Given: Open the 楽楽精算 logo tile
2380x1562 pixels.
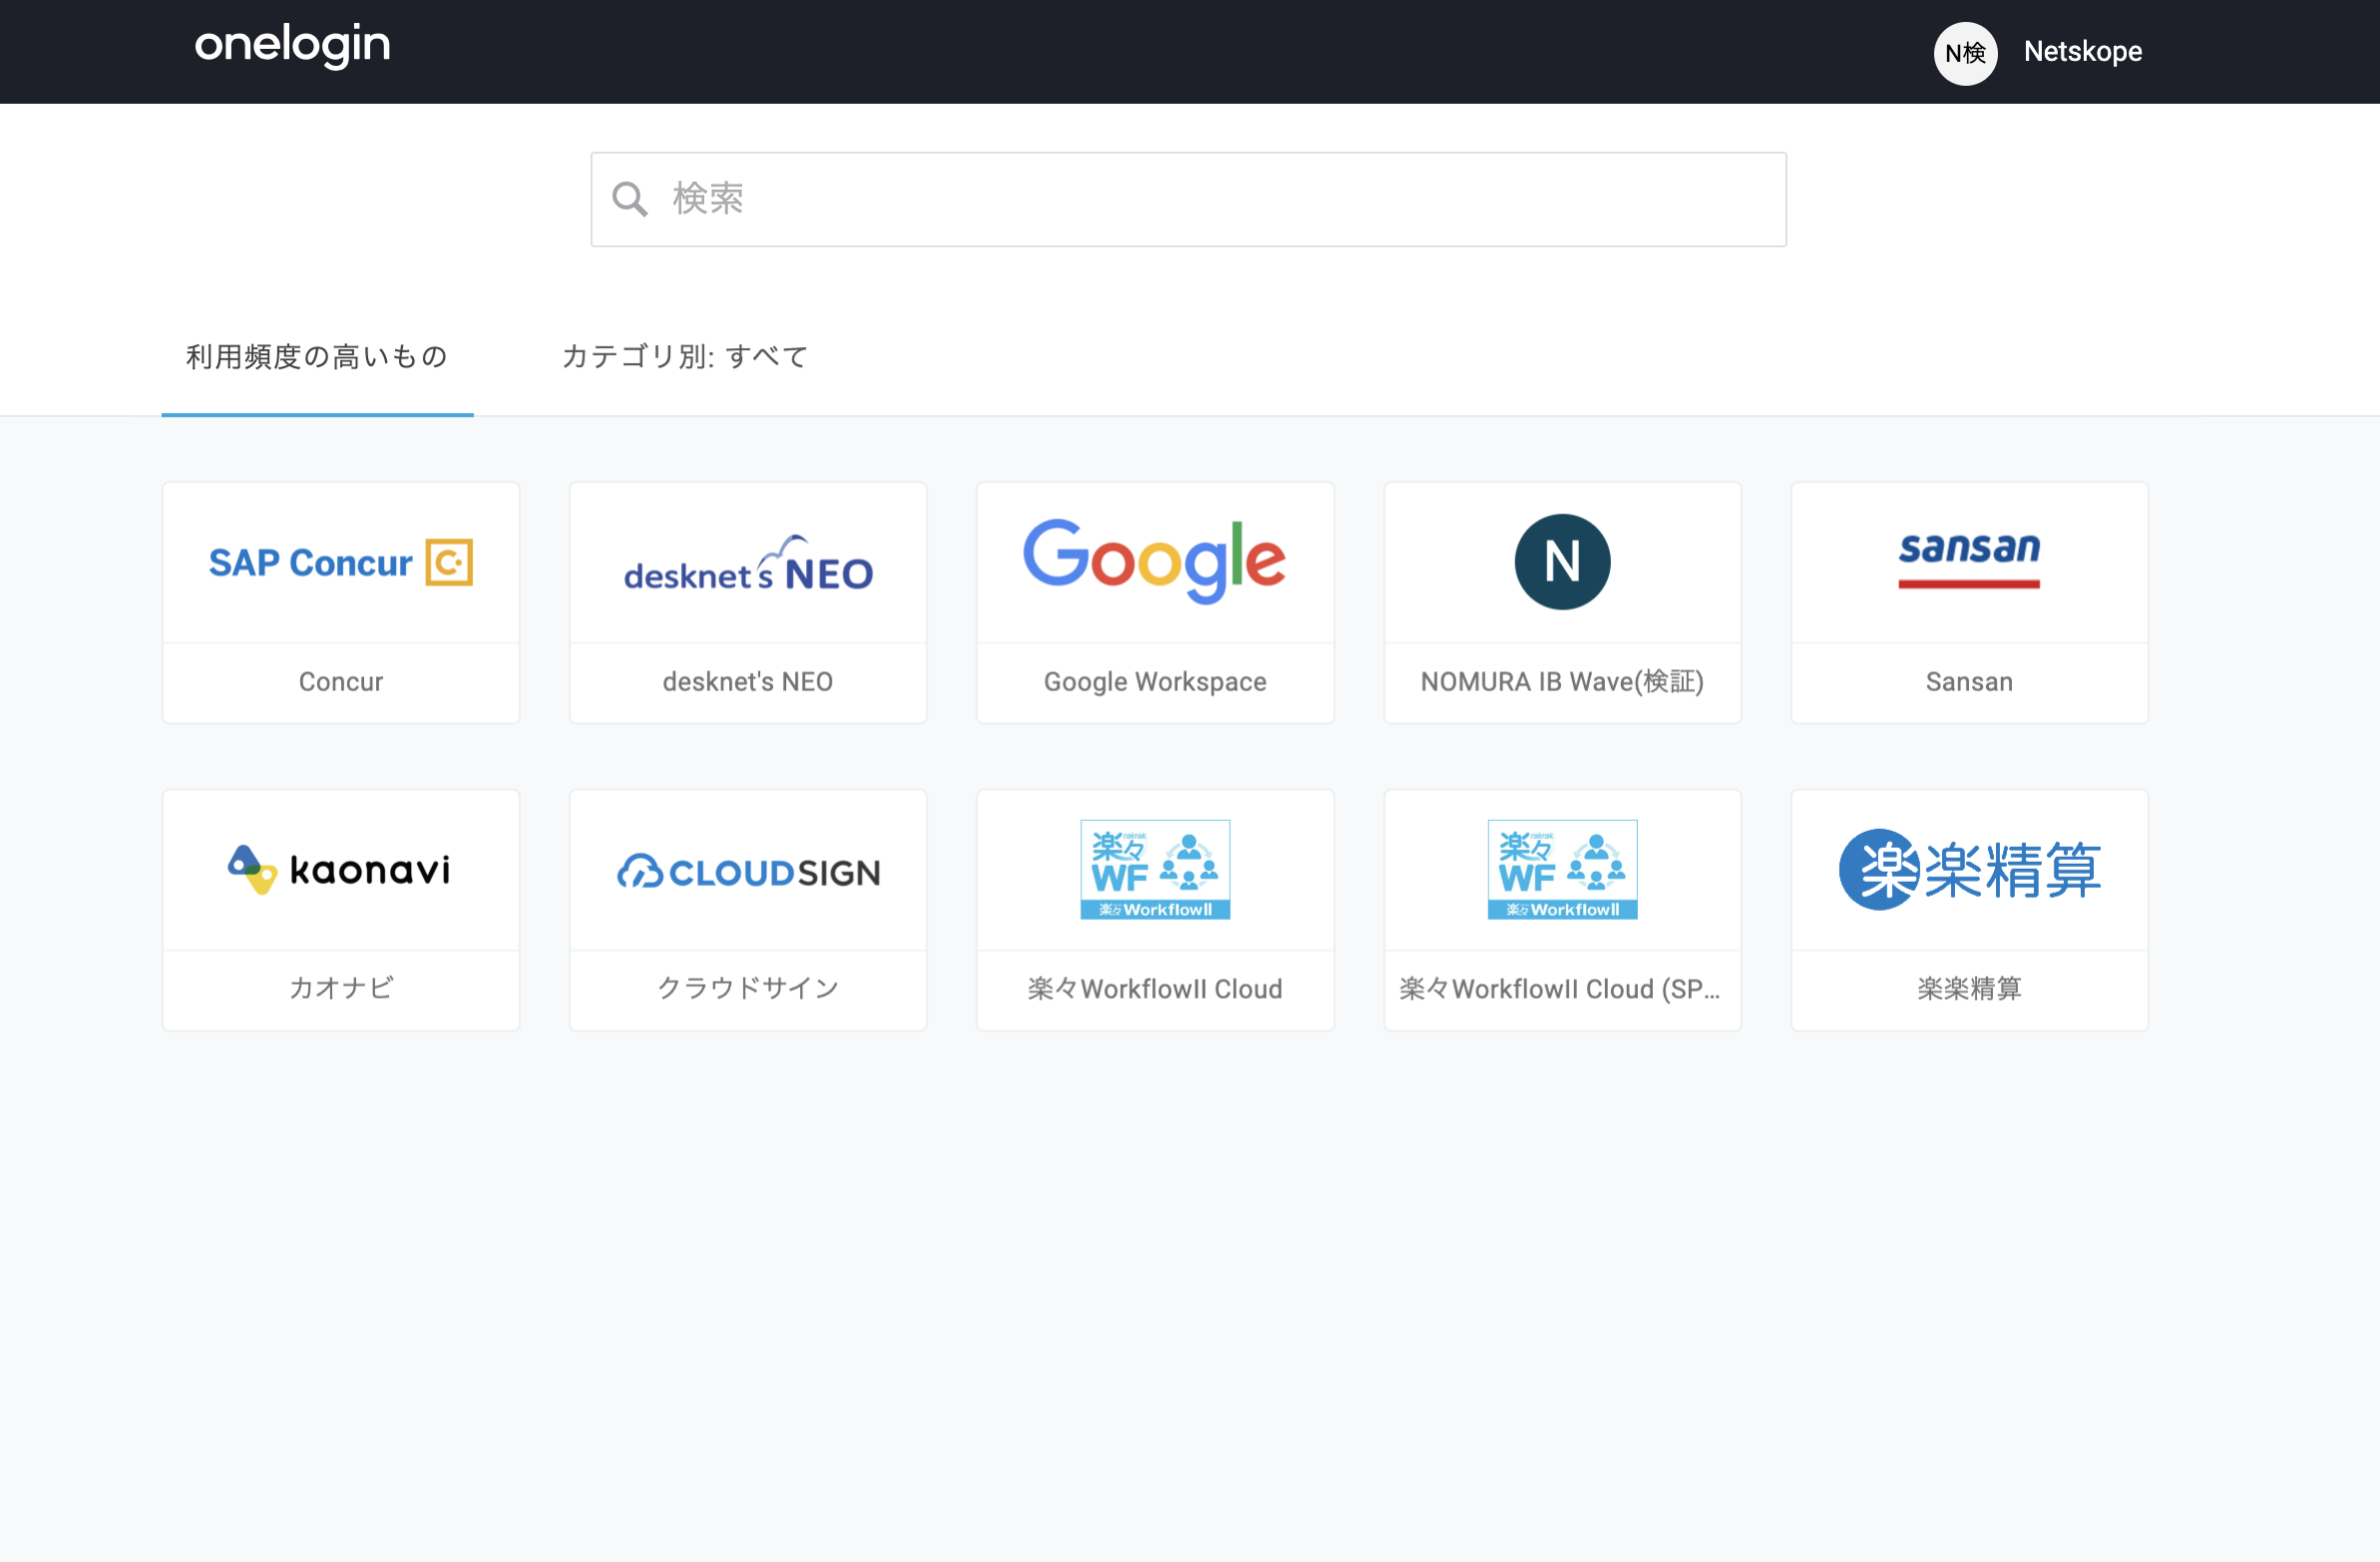Looking at the screenshot, I should pyautogui.click(x=1969, y=869).
